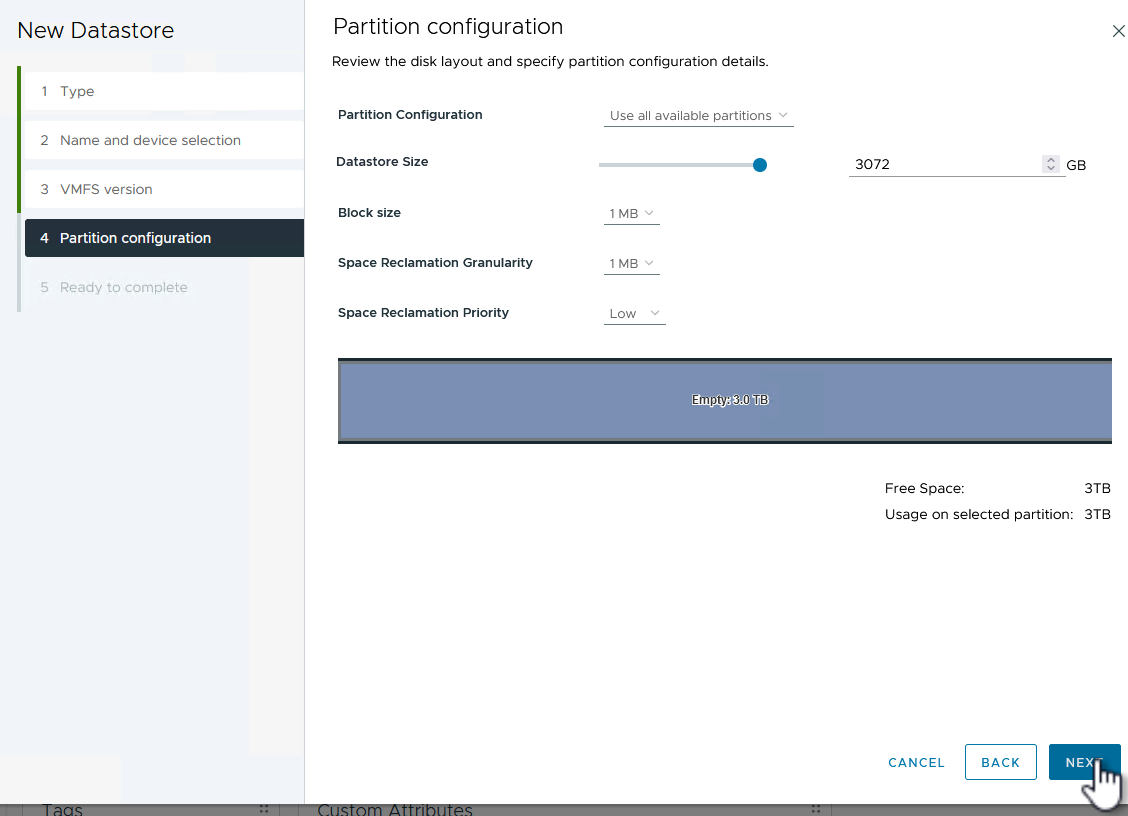
Task: Click the Tags panel drag handle icon
Action: point(264,809)
